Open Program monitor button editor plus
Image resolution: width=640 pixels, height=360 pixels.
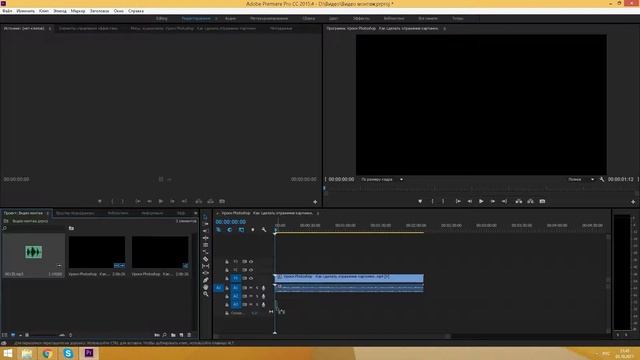(x=633, y=202)
